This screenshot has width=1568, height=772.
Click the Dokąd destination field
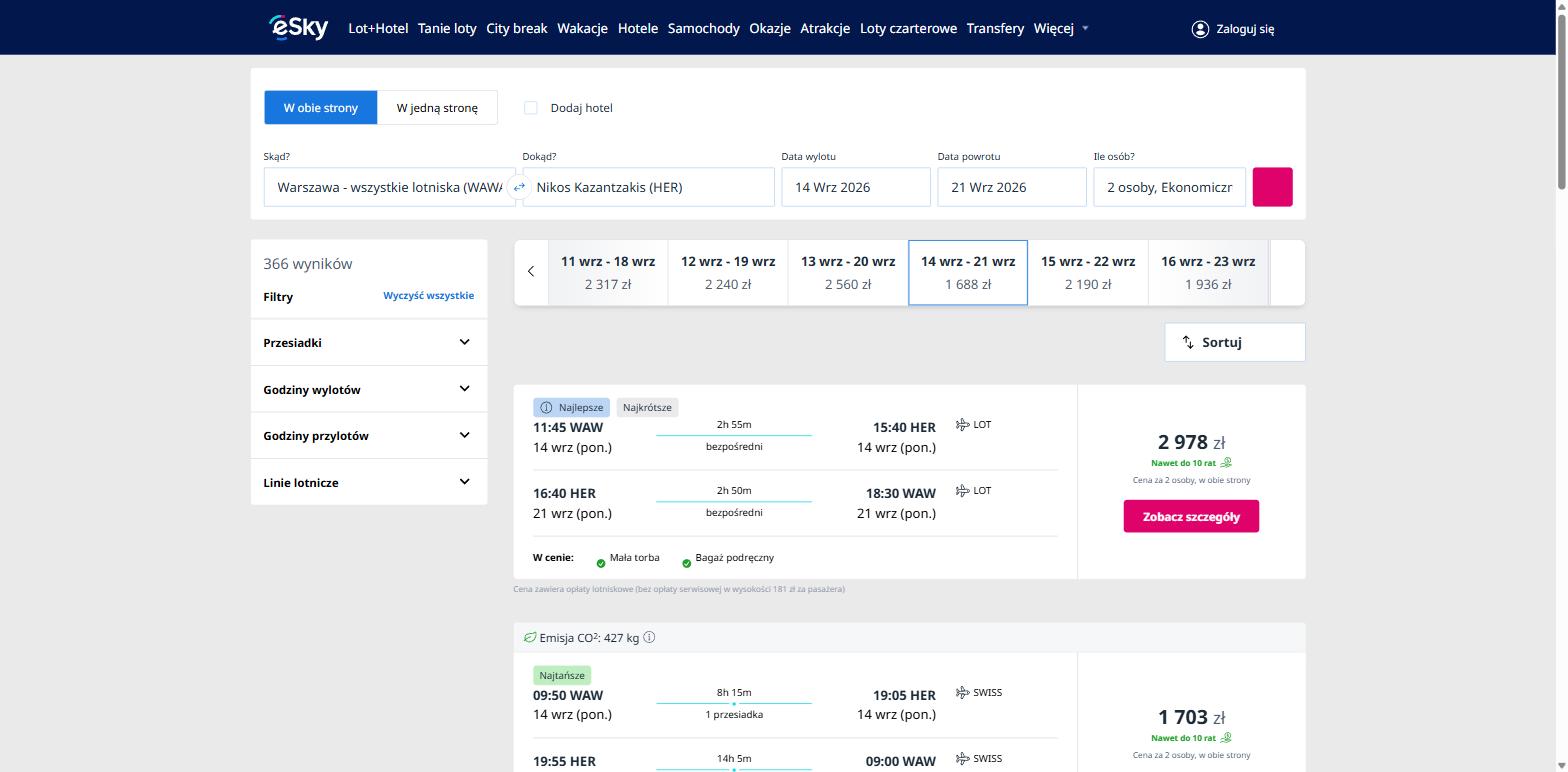point(649,187)
